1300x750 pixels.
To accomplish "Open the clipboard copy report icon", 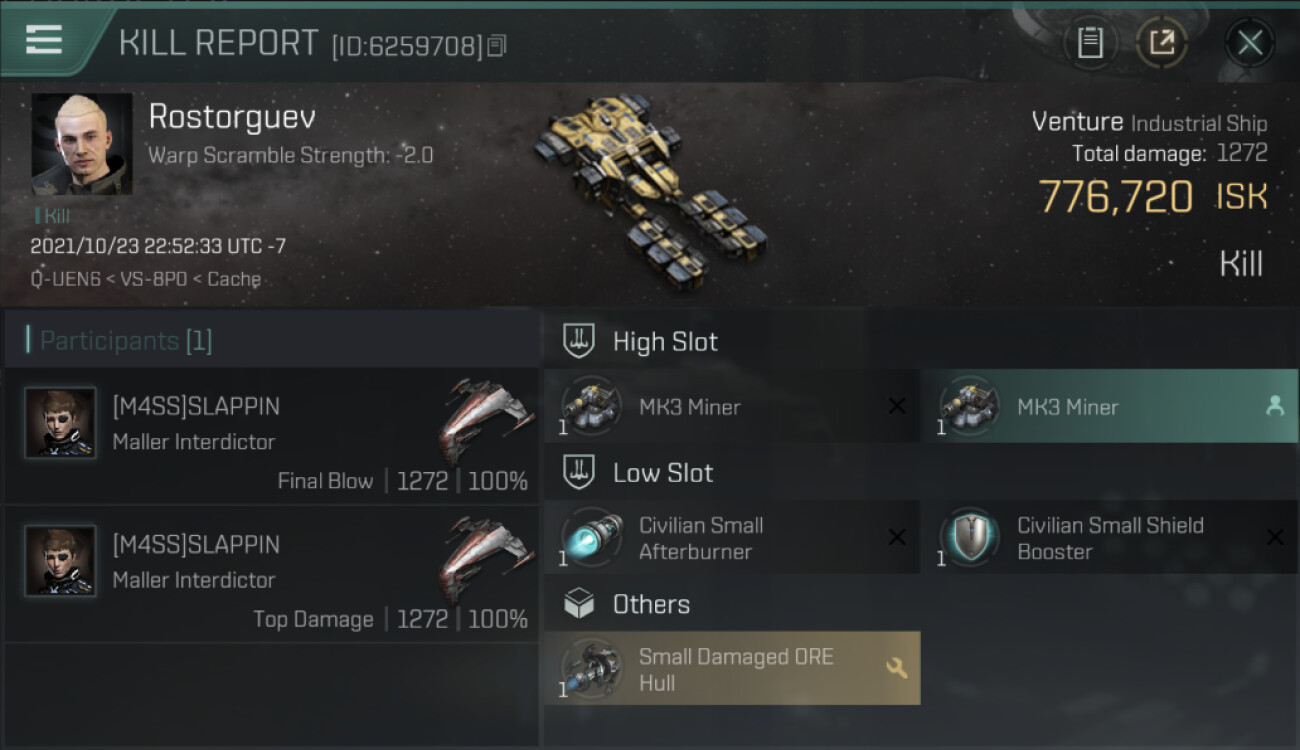I will (x=1090, y=43).
